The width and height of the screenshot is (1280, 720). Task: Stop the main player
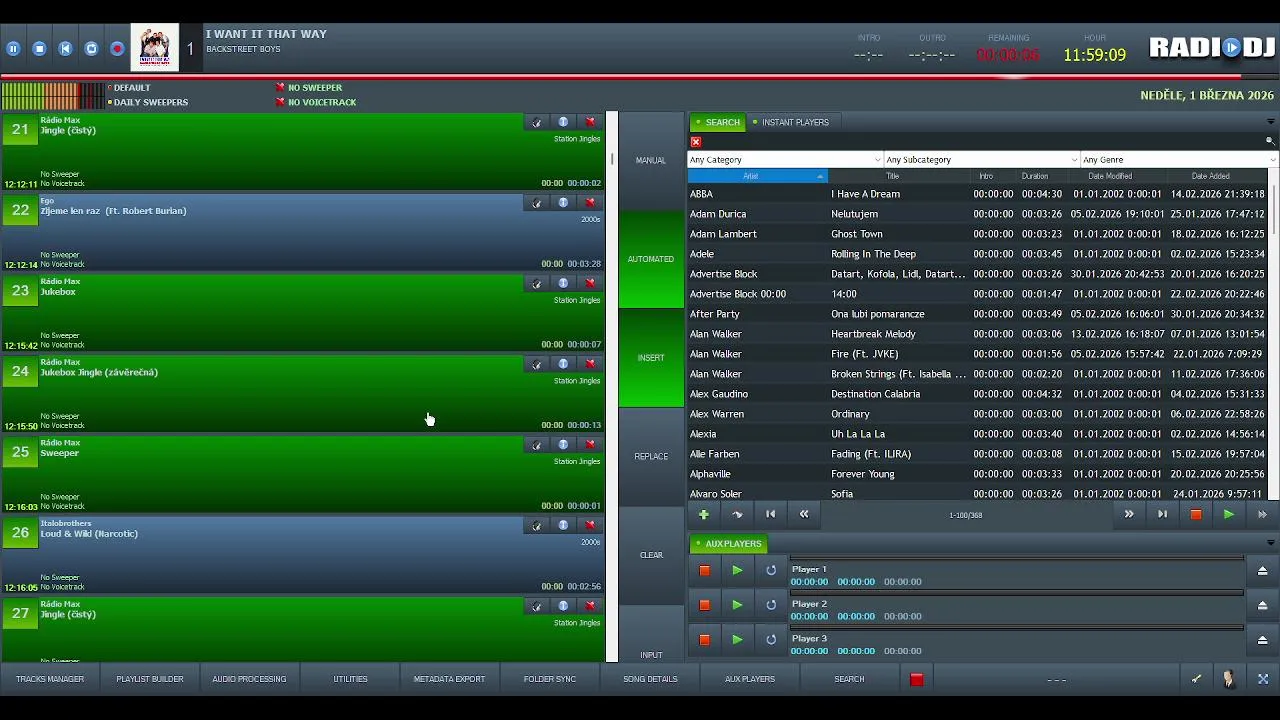tap(39, 48)
